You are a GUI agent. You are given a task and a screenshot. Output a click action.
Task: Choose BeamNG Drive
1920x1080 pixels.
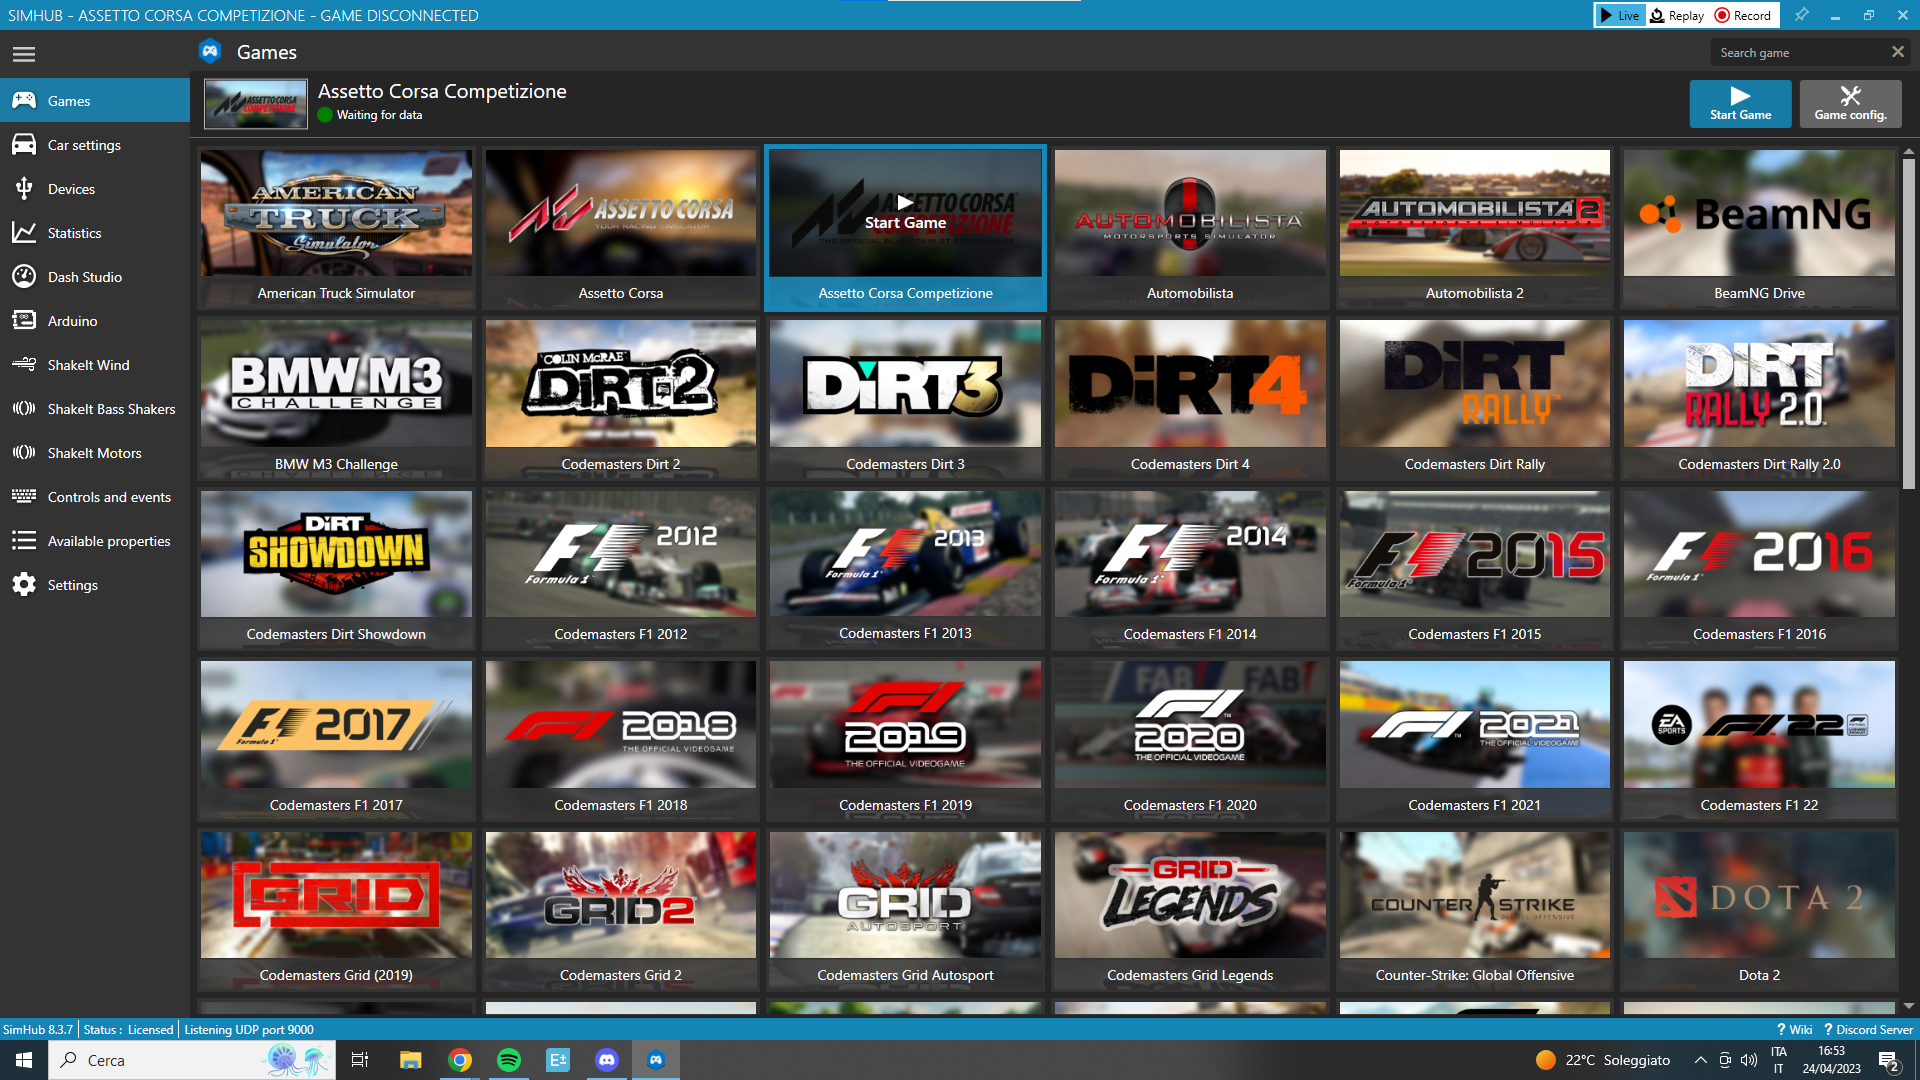1759,228
